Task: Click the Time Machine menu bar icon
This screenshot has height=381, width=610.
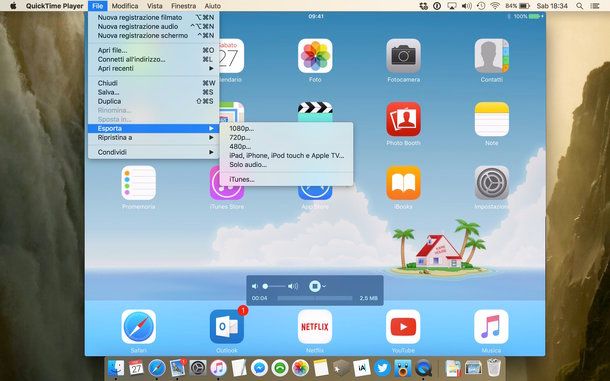Action: [x=481, y=6]
